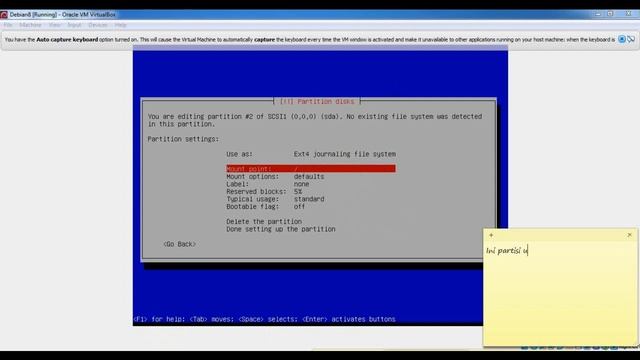Close the yellow sticky note
The width and height of the screenshot is (640, 360).
click(x=629, y=235)
